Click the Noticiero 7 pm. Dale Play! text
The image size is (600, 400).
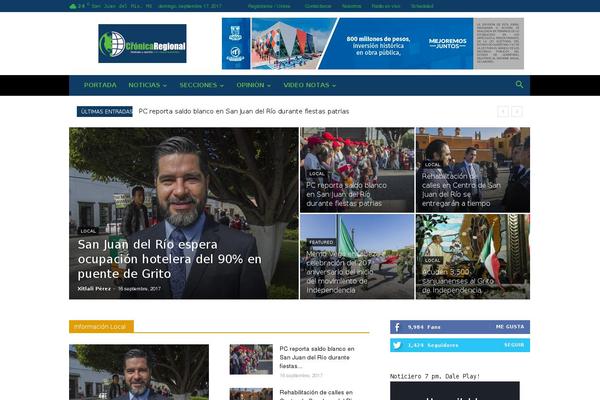435,376
